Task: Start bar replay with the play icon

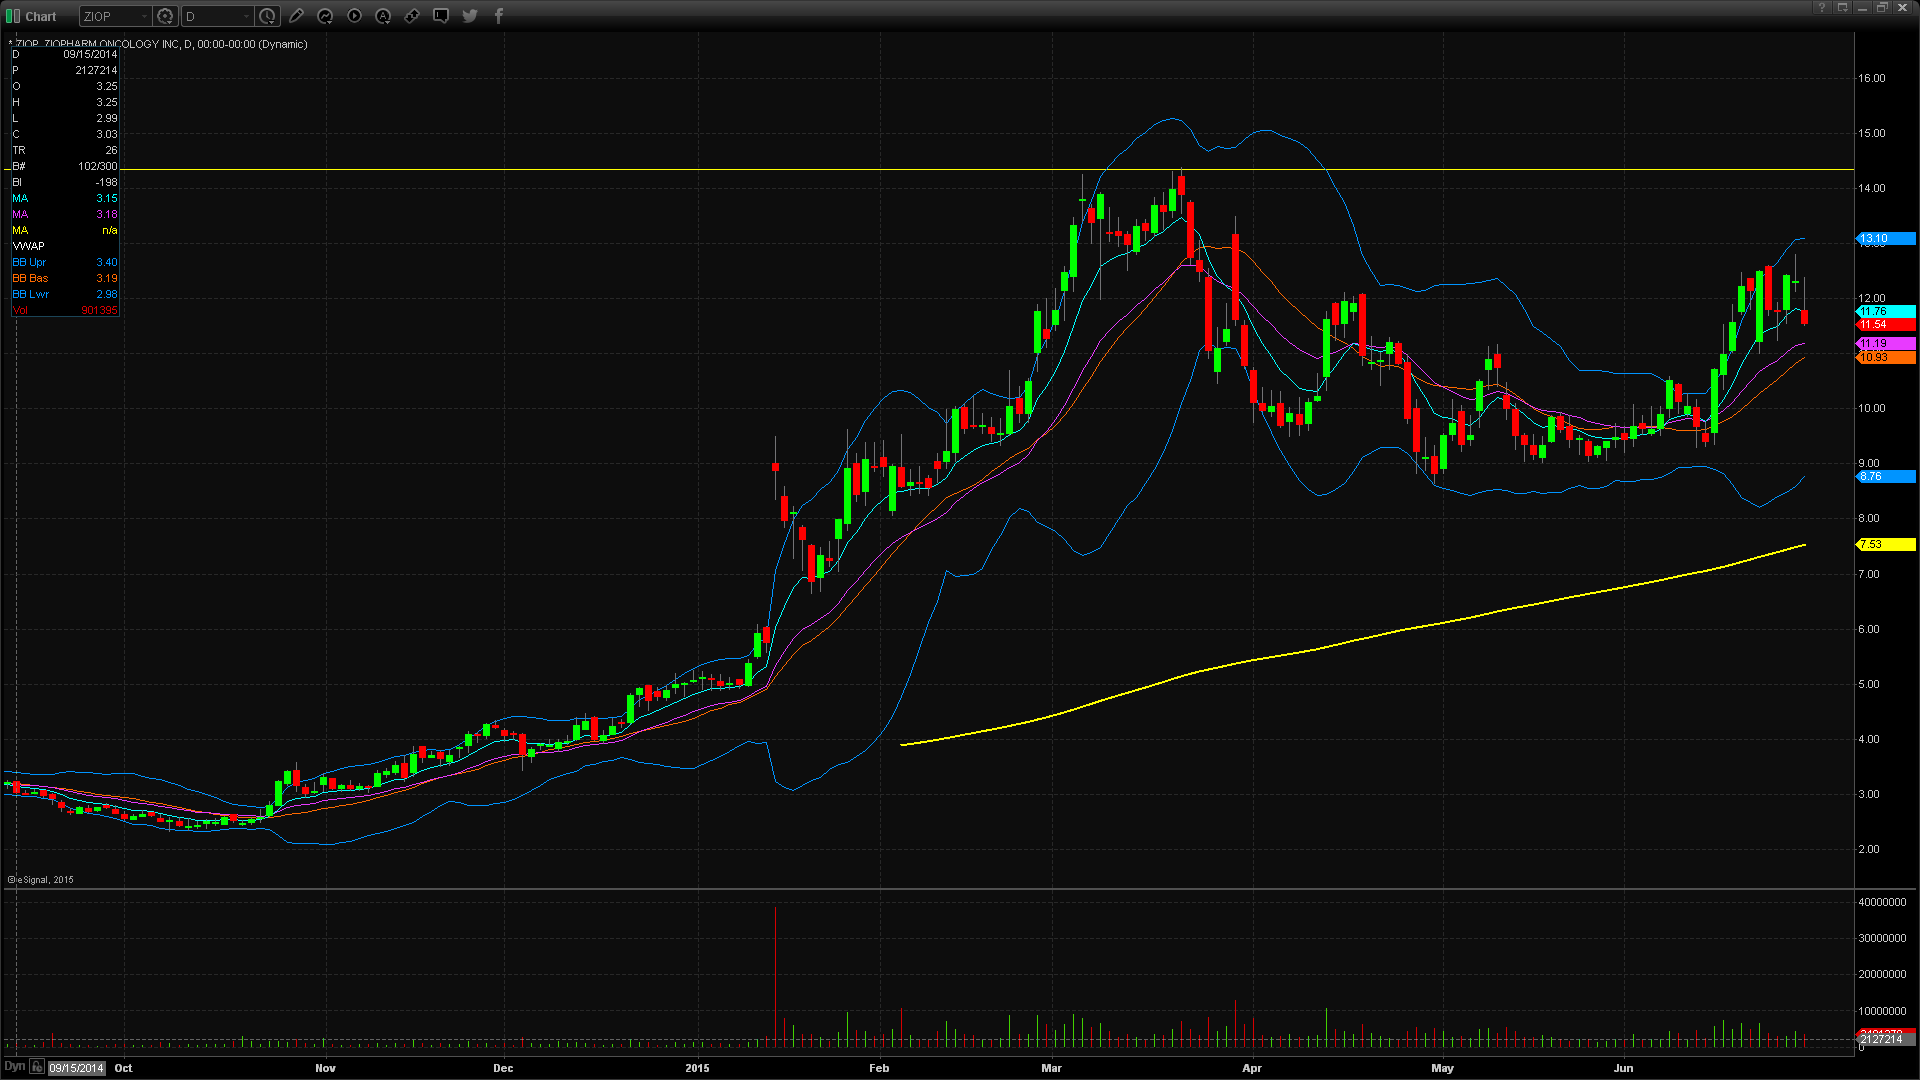Action: pyautogui.click(x=354, y=16)
